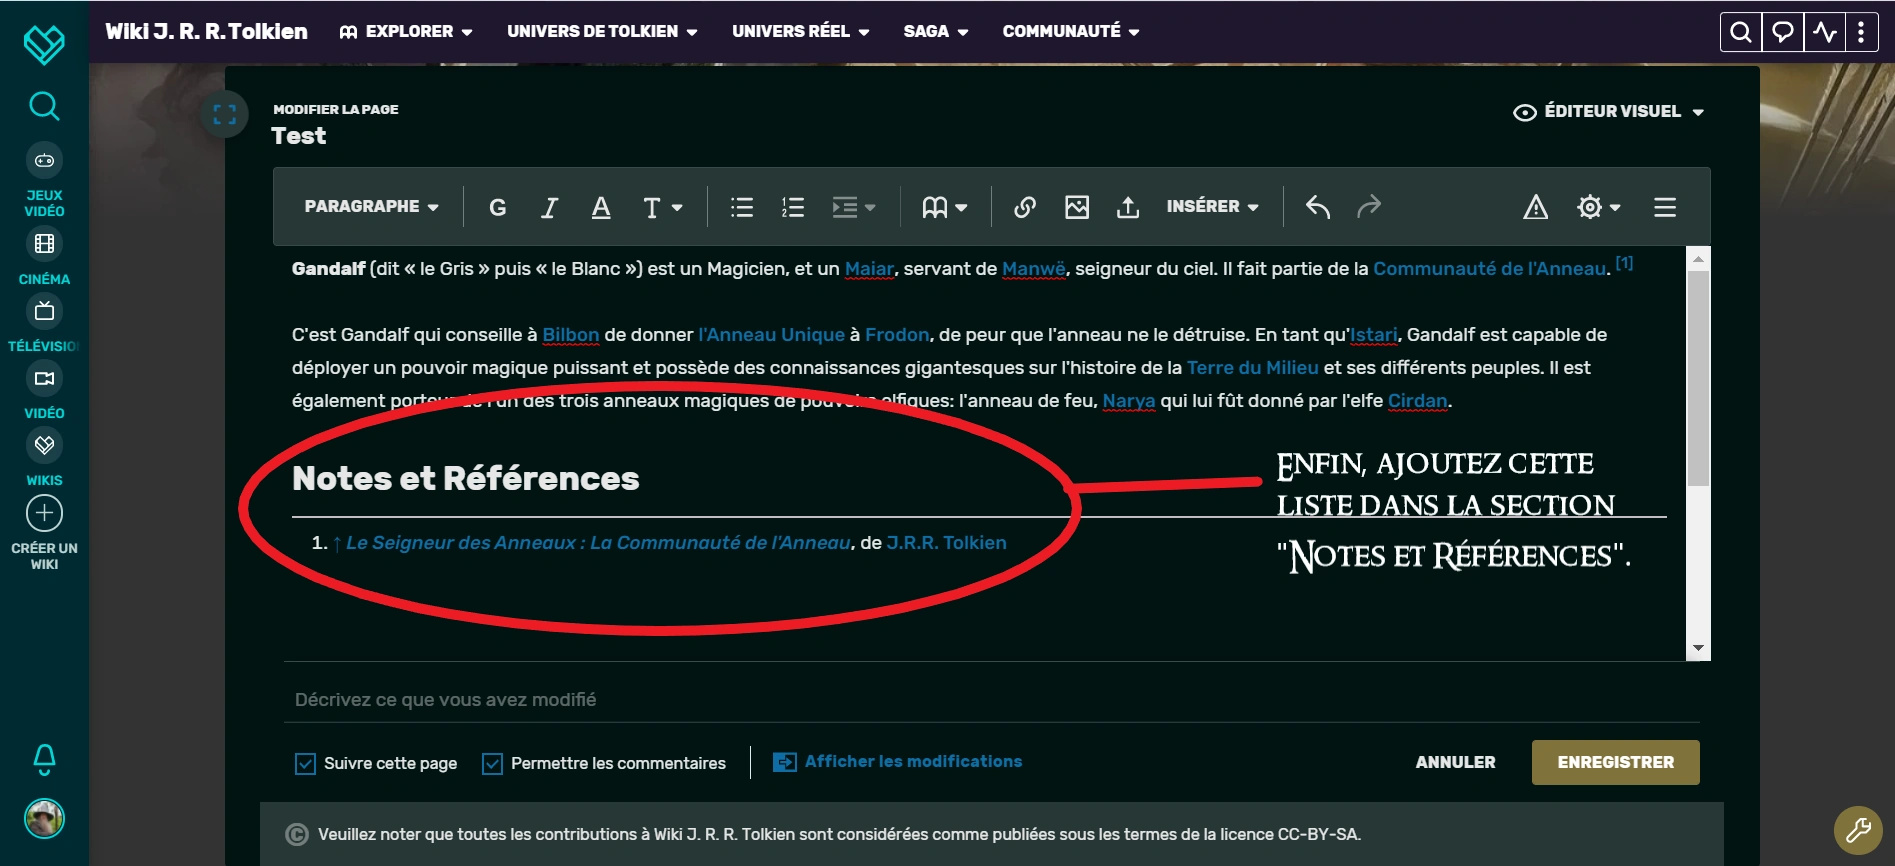Click the Manwë link
The height and width of the screenshot is (866, 1895).
point(1034,269)
